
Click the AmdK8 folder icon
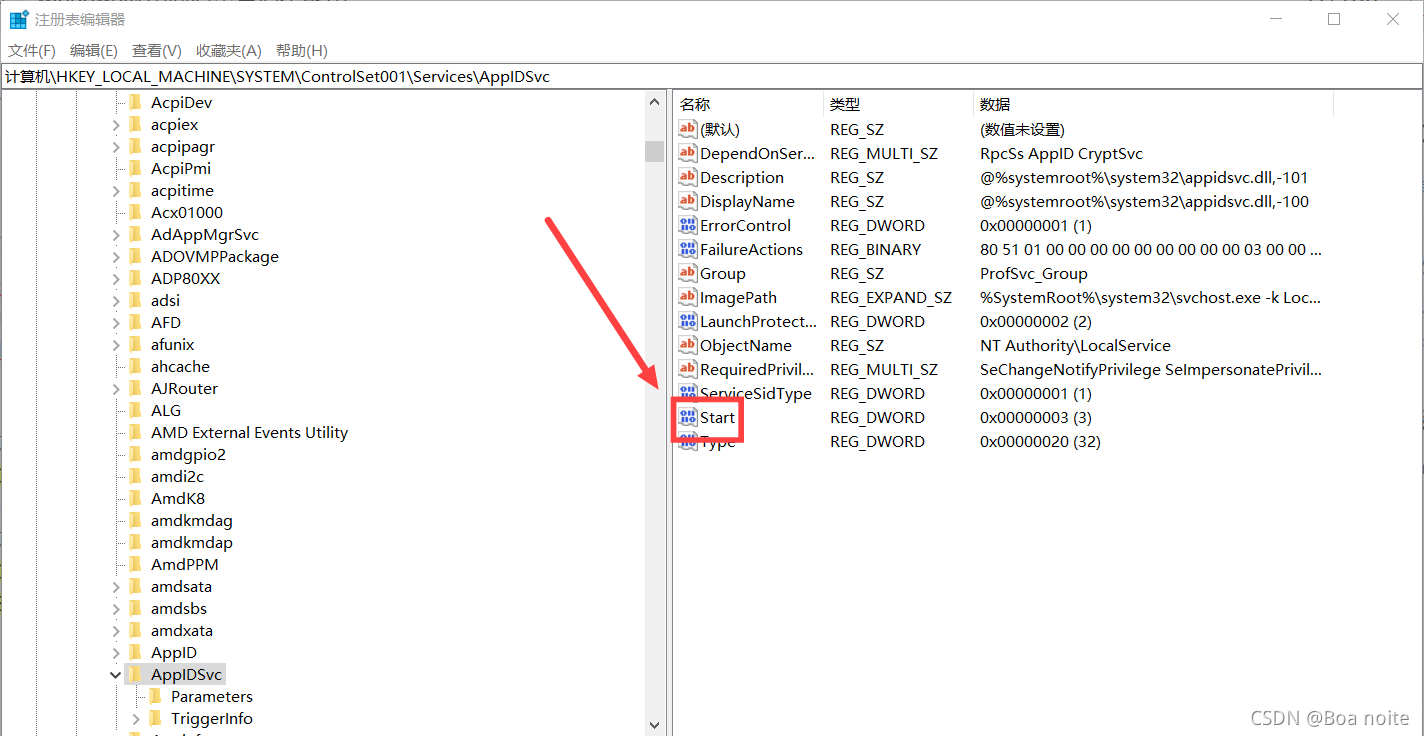pos(135,498)
